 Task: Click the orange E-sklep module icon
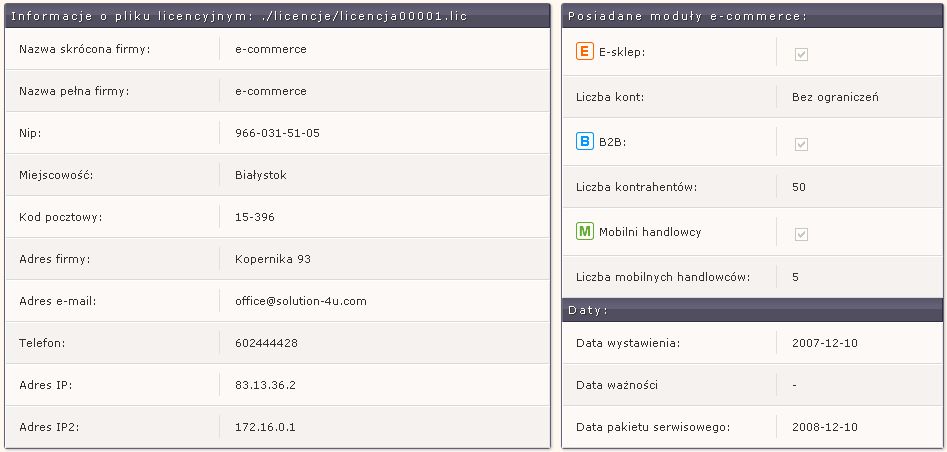point(585,52)
